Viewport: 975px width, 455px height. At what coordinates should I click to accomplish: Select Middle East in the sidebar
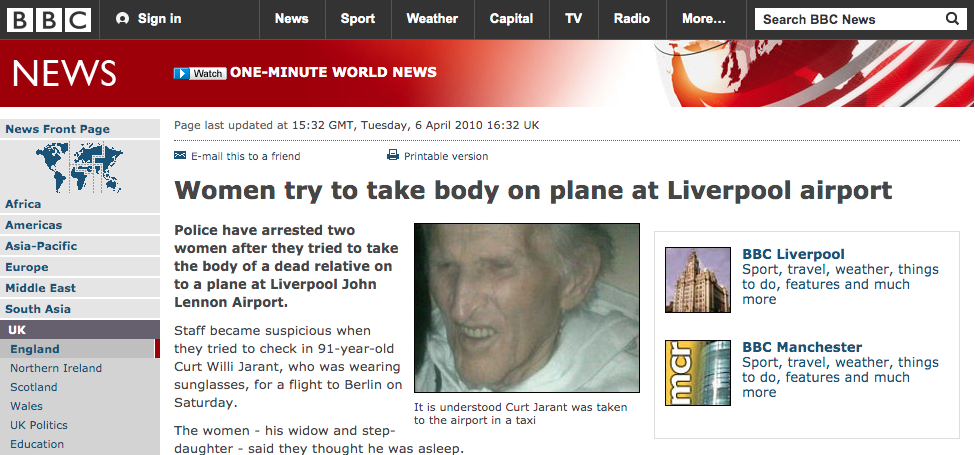coord(40,288)
